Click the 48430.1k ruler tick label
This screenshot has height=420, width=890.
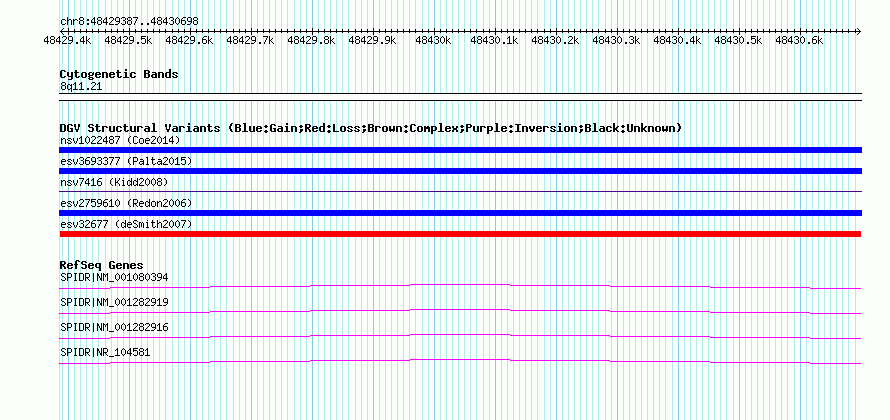494,40
